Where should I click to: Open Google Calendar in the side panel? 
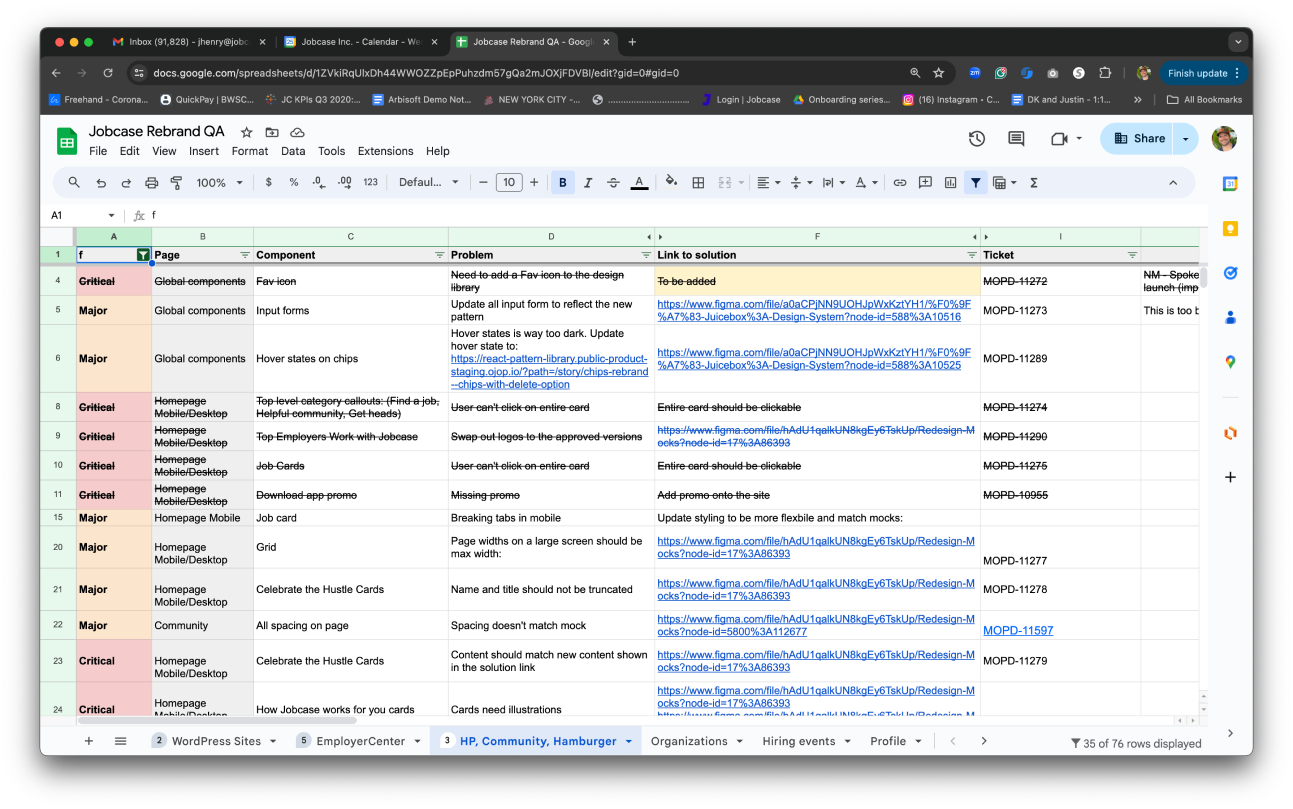1230,184
